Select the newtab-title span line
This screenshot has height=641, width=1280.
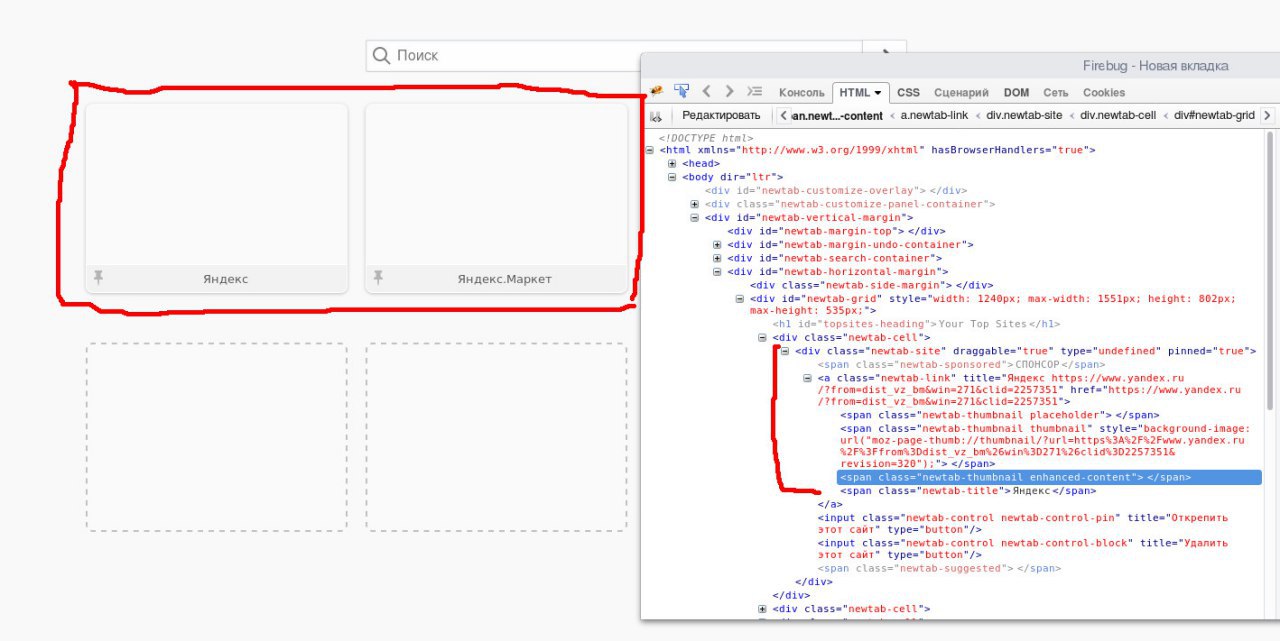968,491
